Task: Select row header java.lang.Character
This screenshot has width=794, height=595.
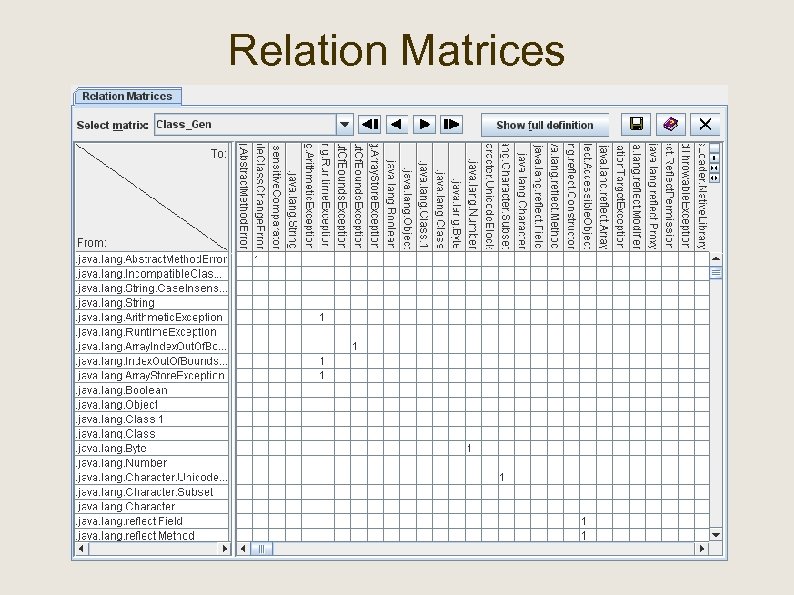Action: (x=152, y=506)
